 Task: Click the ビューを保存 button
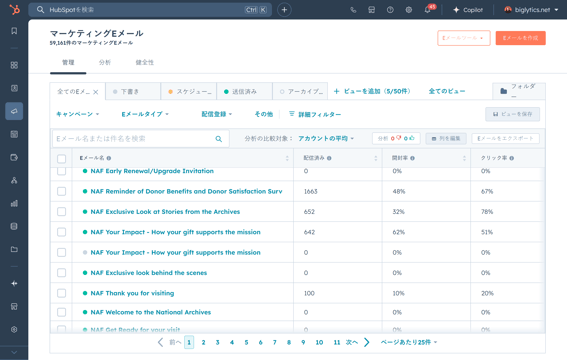tap(512, 114)
